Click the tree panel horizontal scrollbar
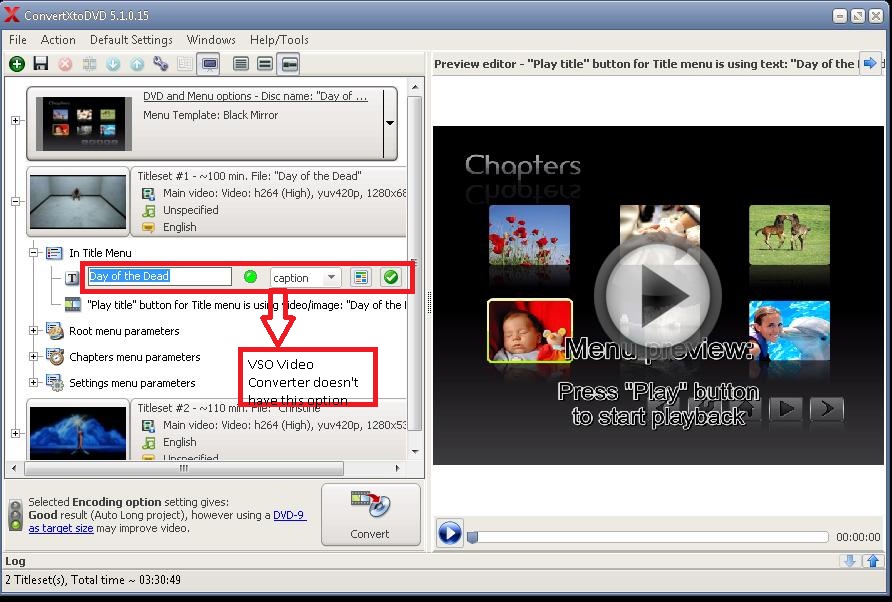Viewport: 892px width, 602px height. point(184,468)
